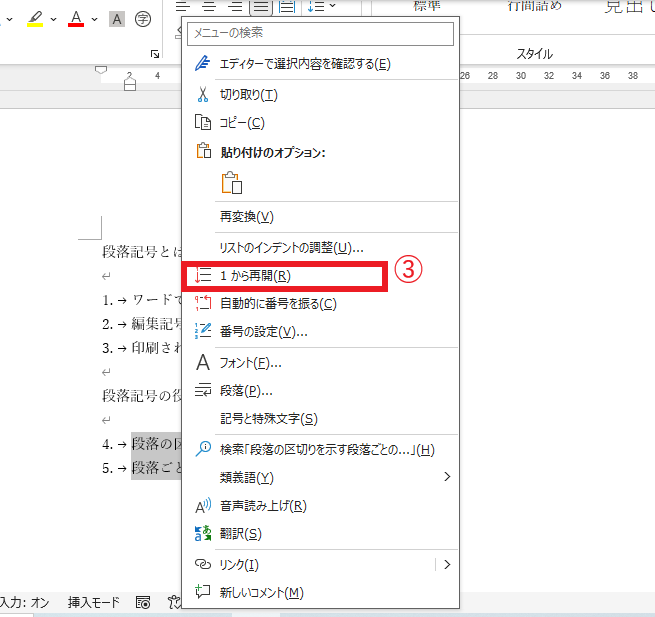Click the line 3. 印刷され
This screenshot has width=655, height=617.
pyautogui.click(x=142, y=348)
